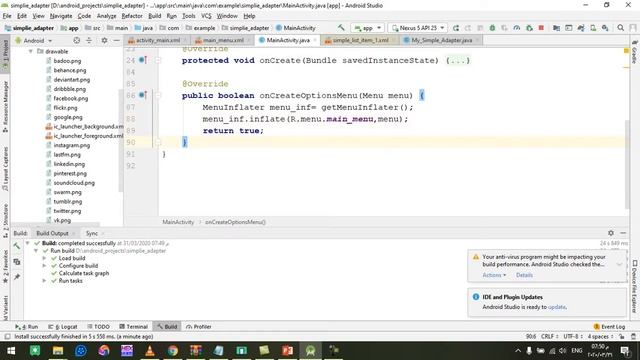Click UTF-8 encoding in status bar
This screenshot has width=640, height=360.
coord(573,337)
